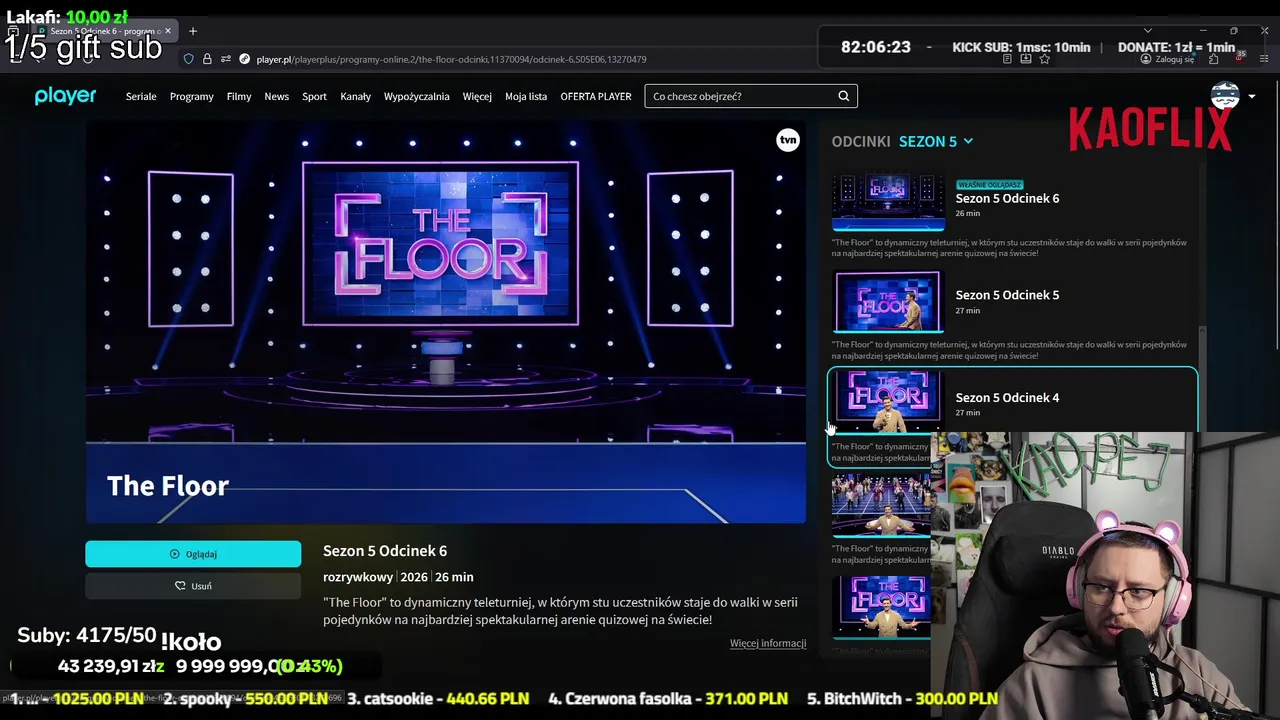The image size is (1280, 720).
Task: Click the 'Zaloguj się' browser account button
Action: 1168,59
